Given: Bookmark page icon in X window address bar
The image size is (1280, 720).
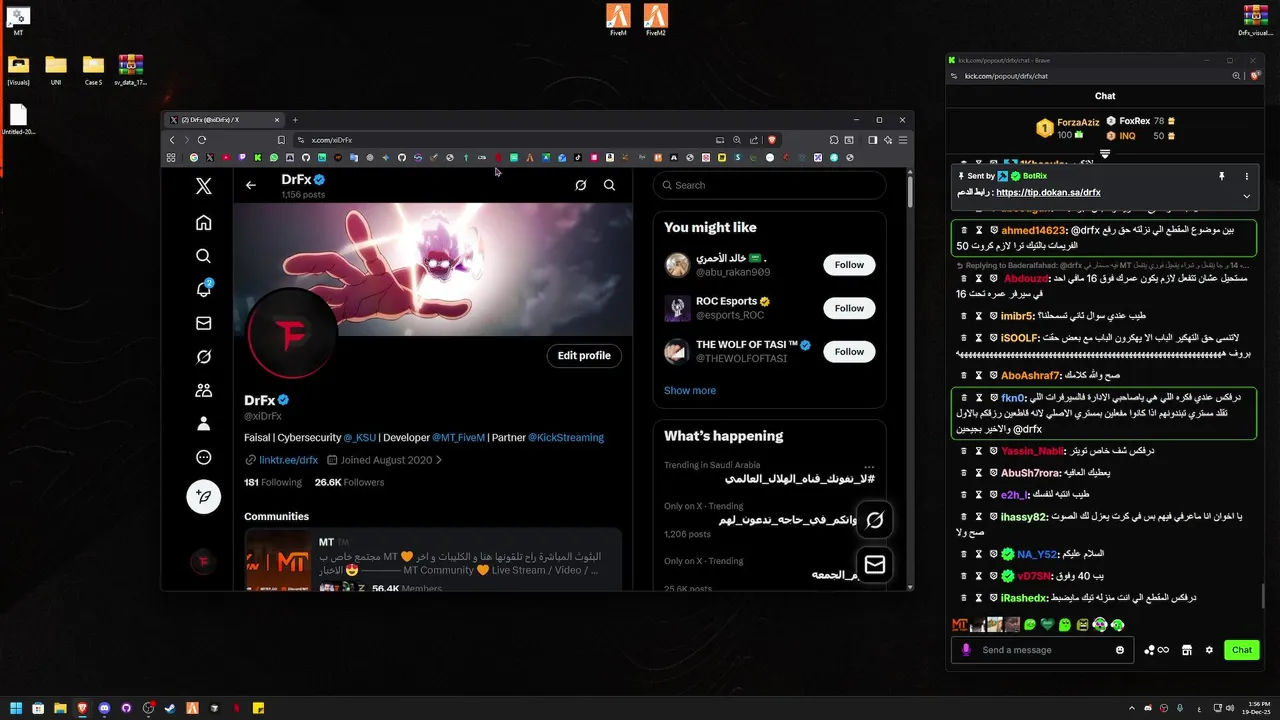Looking at the screenshot, I should pos(281,140).
